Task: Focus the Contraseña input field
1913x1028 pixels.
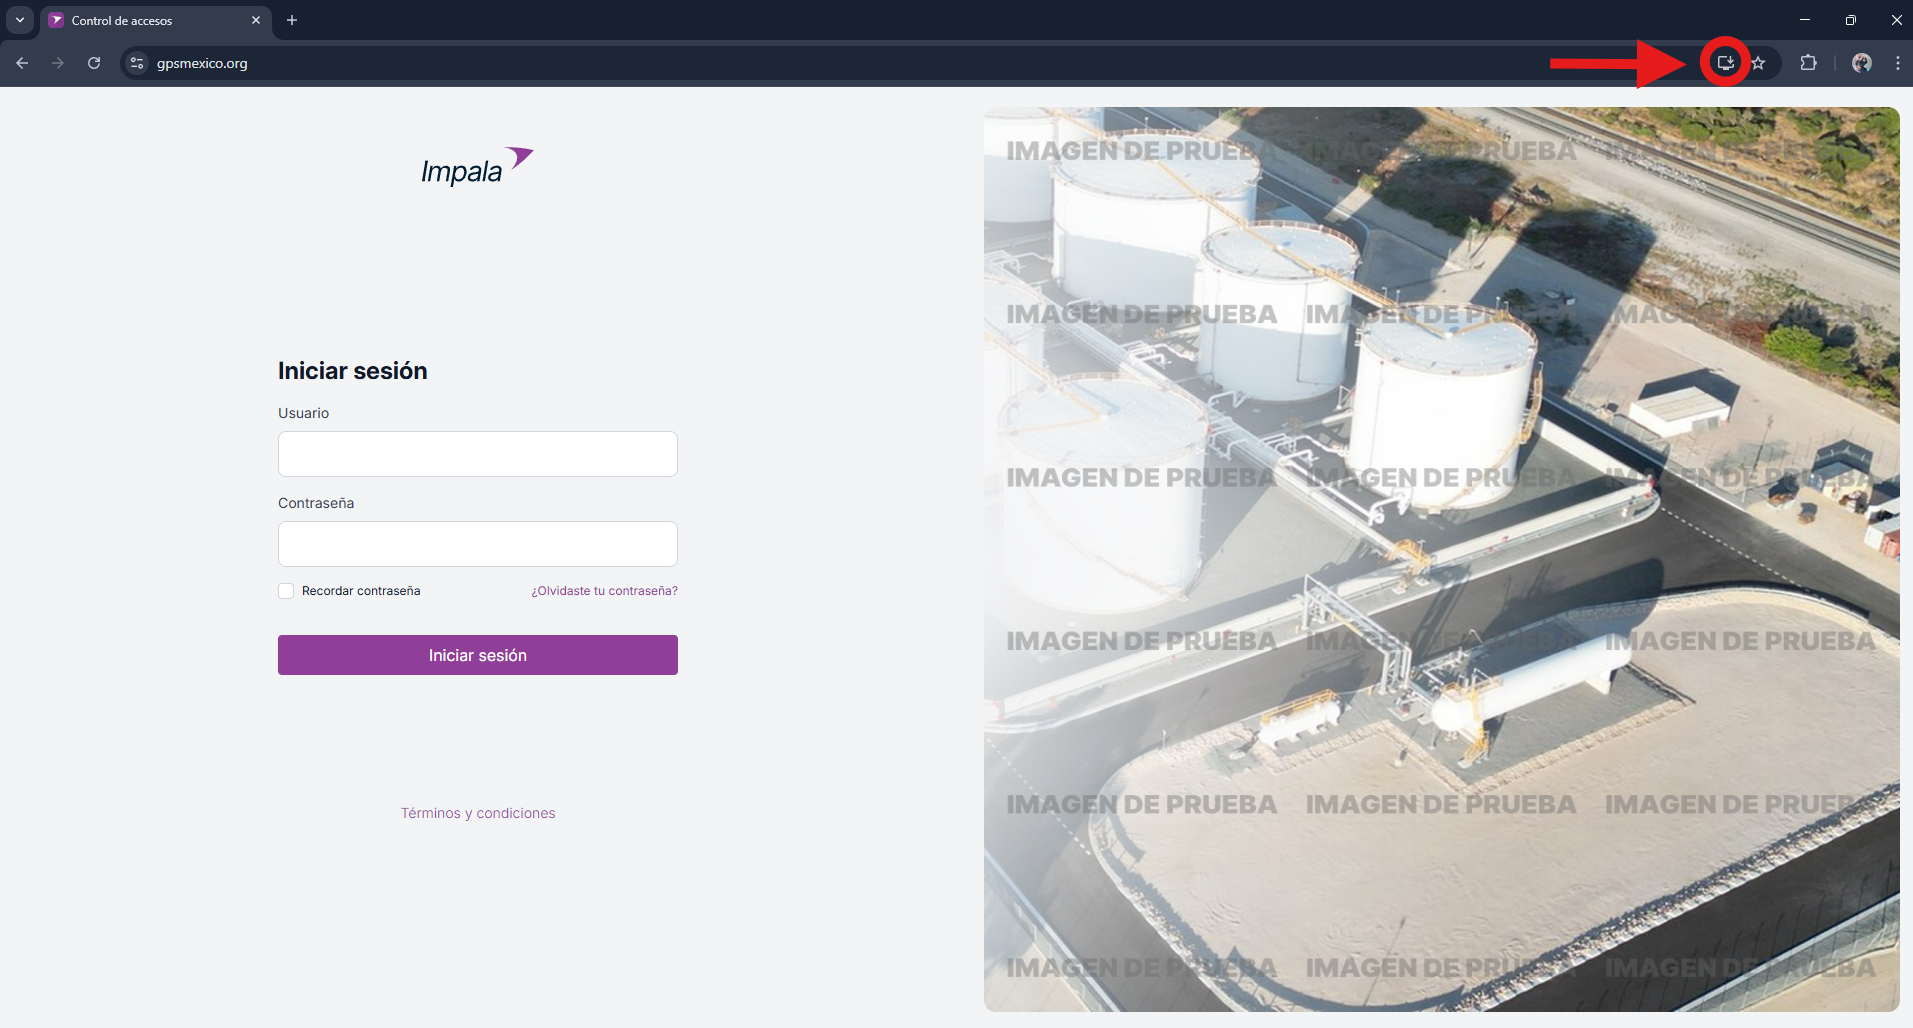Action: click(x=478, y=544)
